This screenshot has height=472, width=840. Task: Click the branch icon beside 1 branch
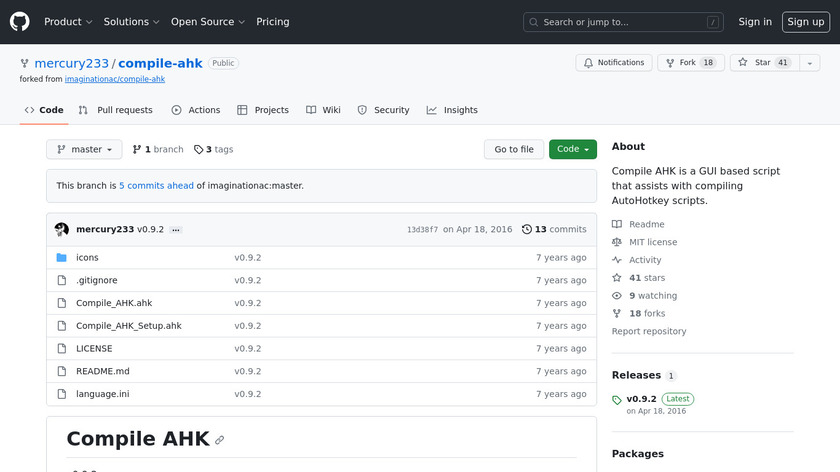[x=137, y=149]
